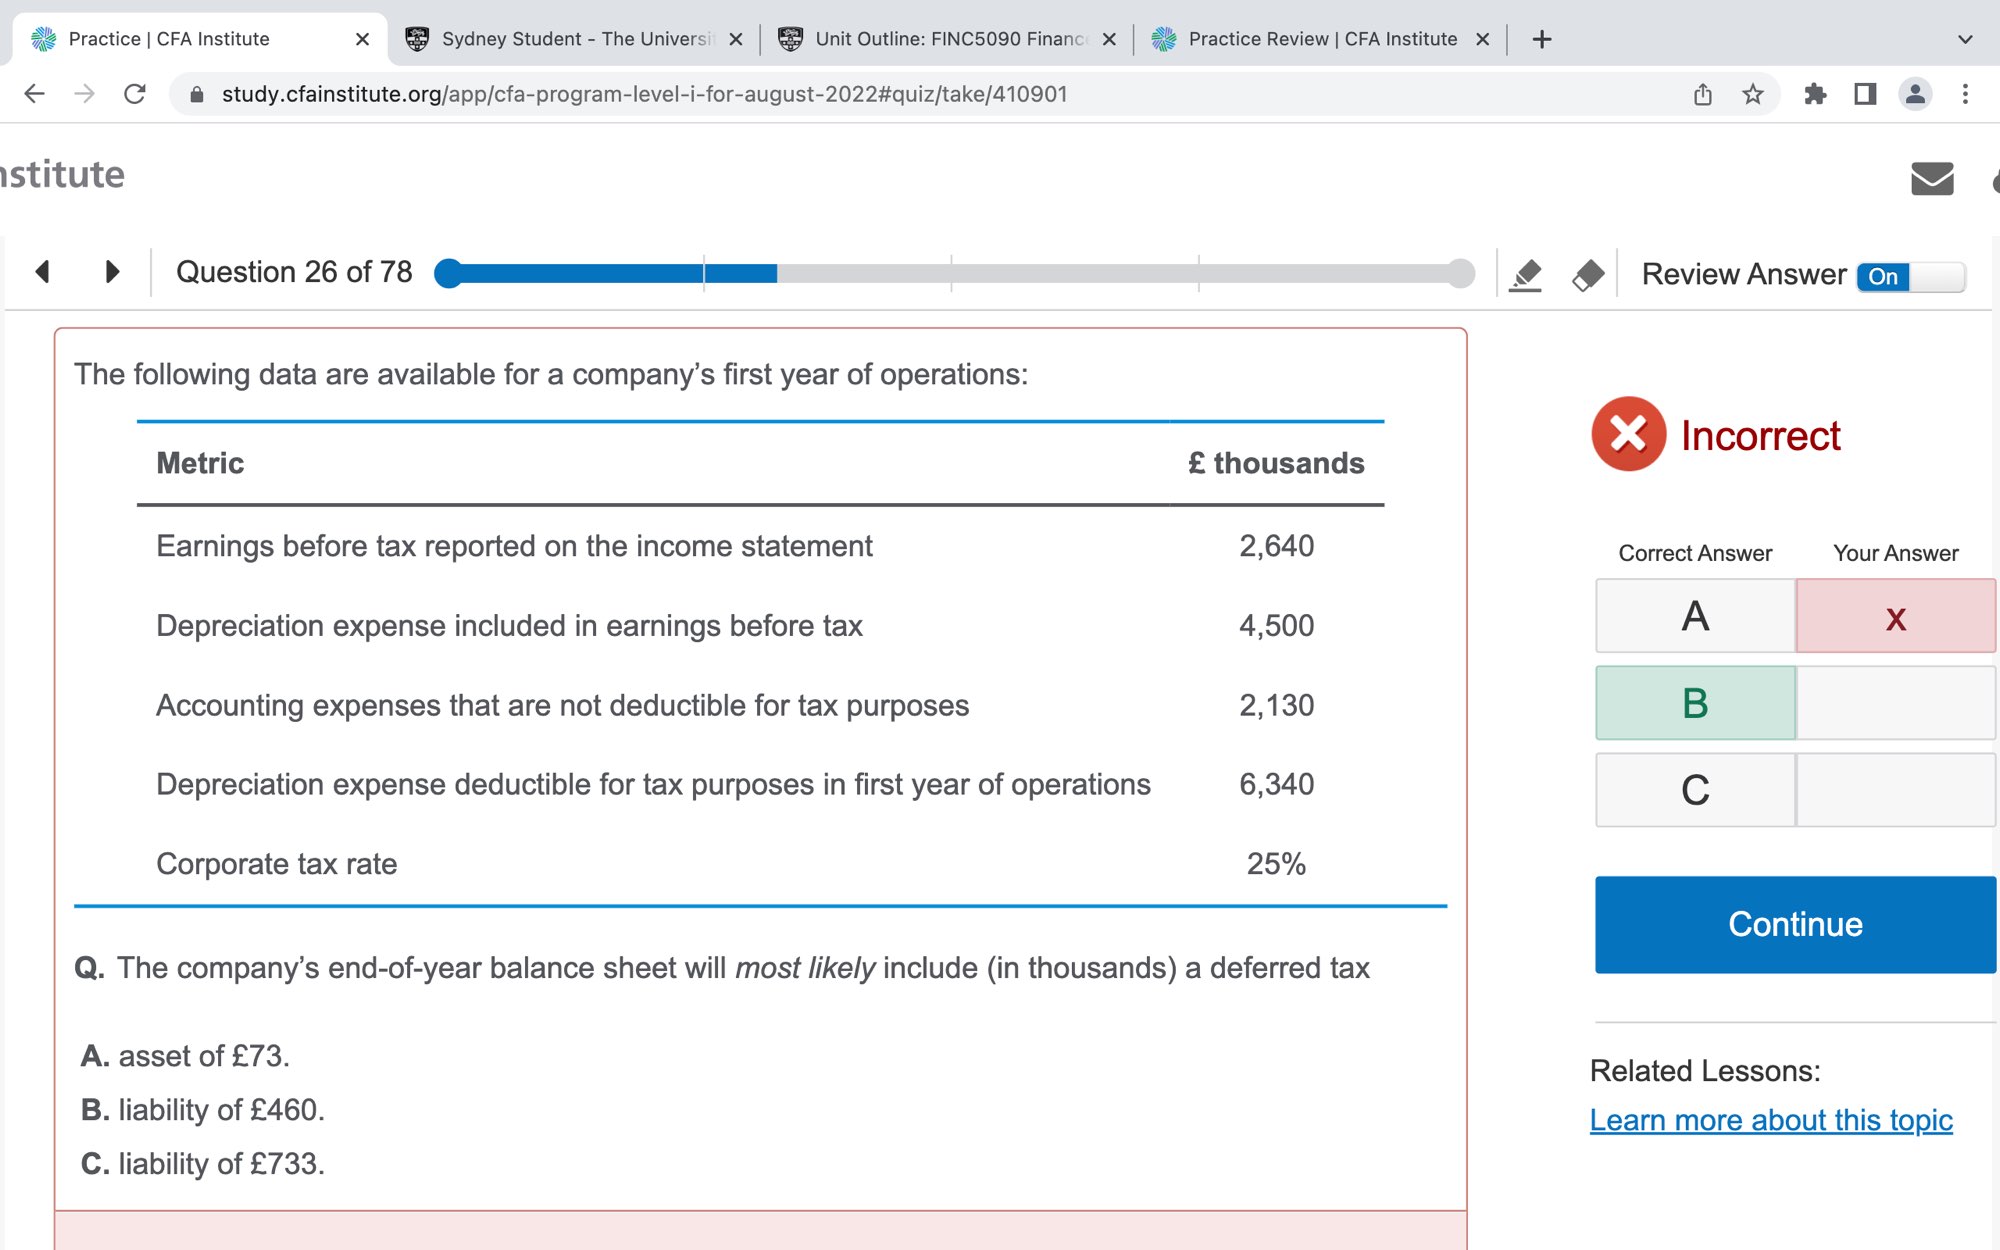Open the Chrome three-dot menu

(1964, 94)
